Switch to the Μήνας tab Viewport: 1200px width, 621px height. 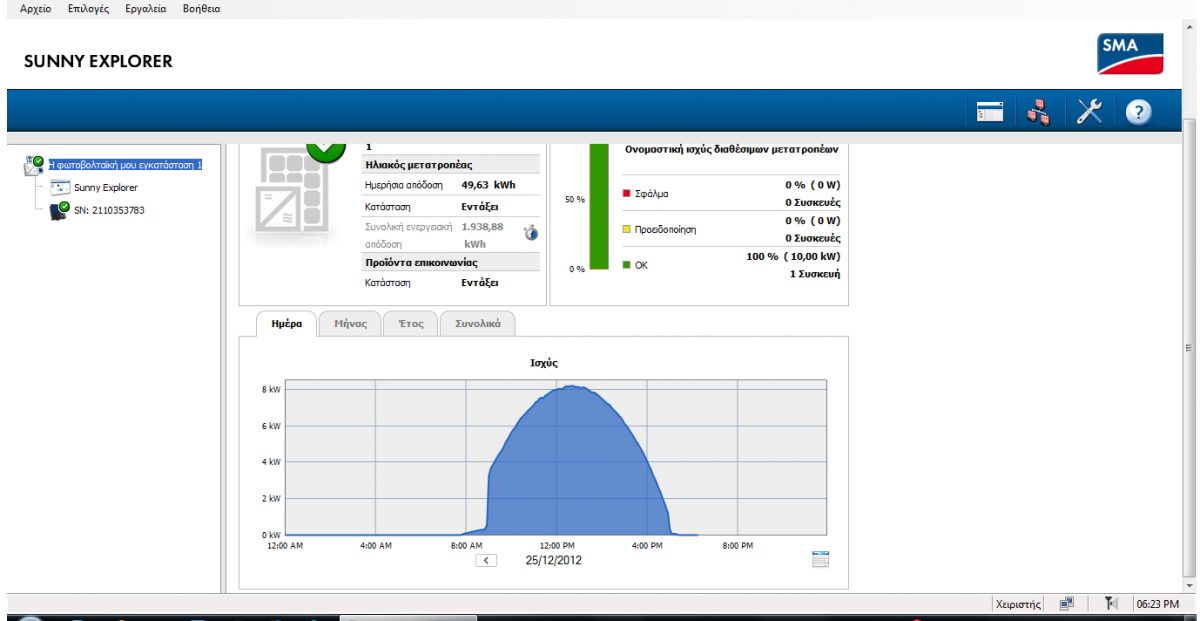351,324
